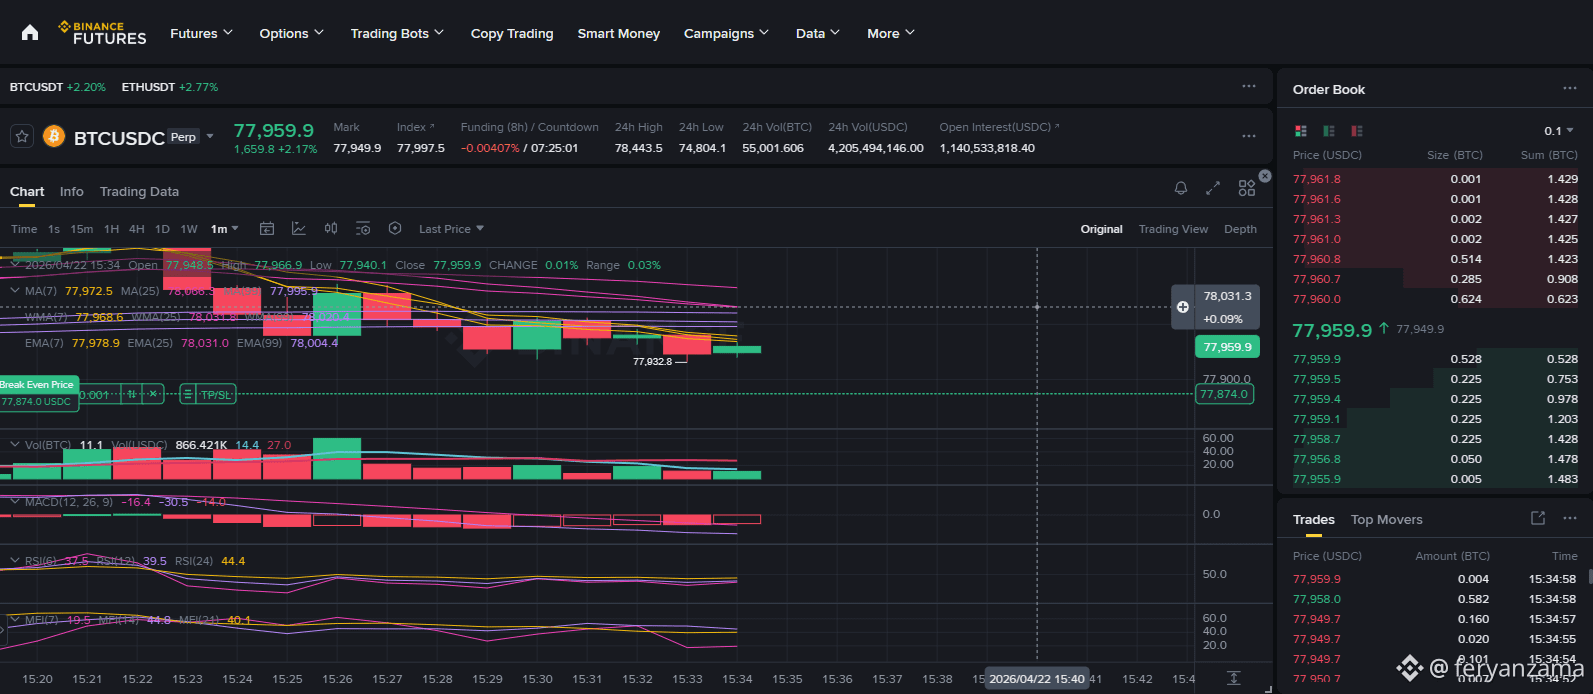Open the technical indicators chart-line icon
Image resolution: width=1593 pixels, height=694 pixels.
click(x=299, y=229)
